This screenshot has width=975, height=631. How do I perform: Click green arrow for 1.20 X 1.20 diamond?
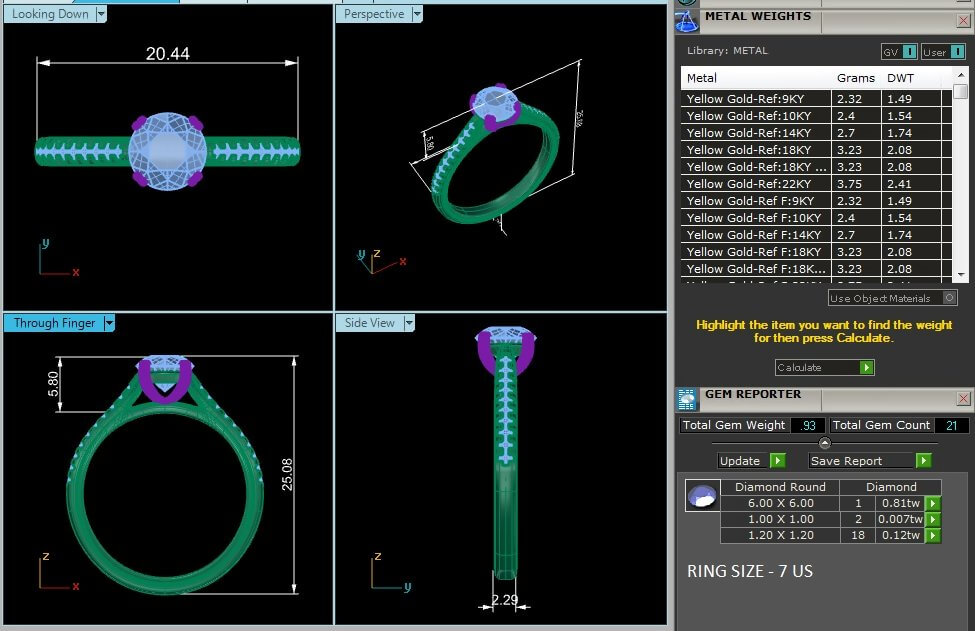[x=933, y=536]
